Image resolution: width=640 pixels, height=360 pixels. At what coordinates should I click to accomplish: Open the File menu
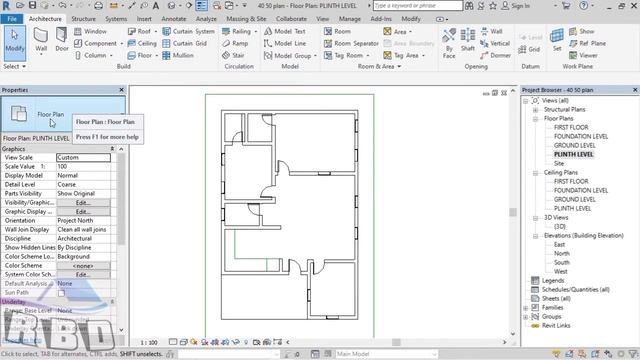tap(12, 19)
